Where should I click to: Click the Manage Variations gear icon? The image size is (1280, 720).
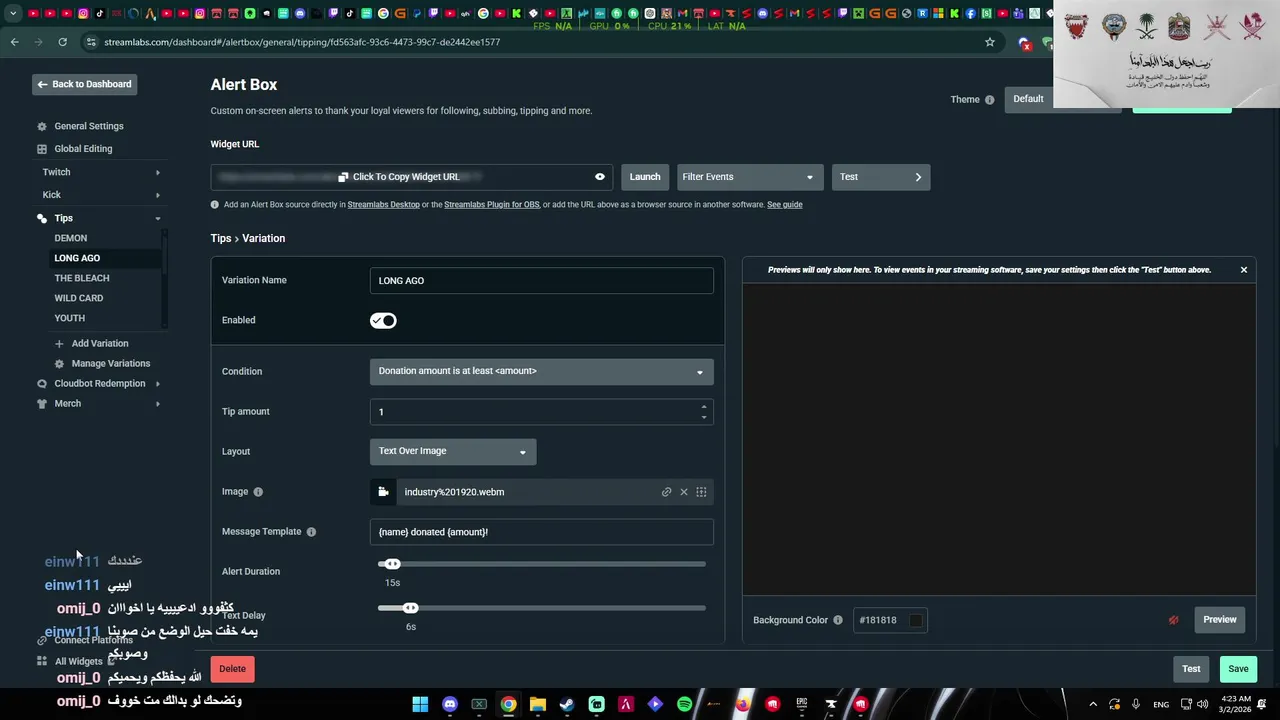[x=59, y=364]
